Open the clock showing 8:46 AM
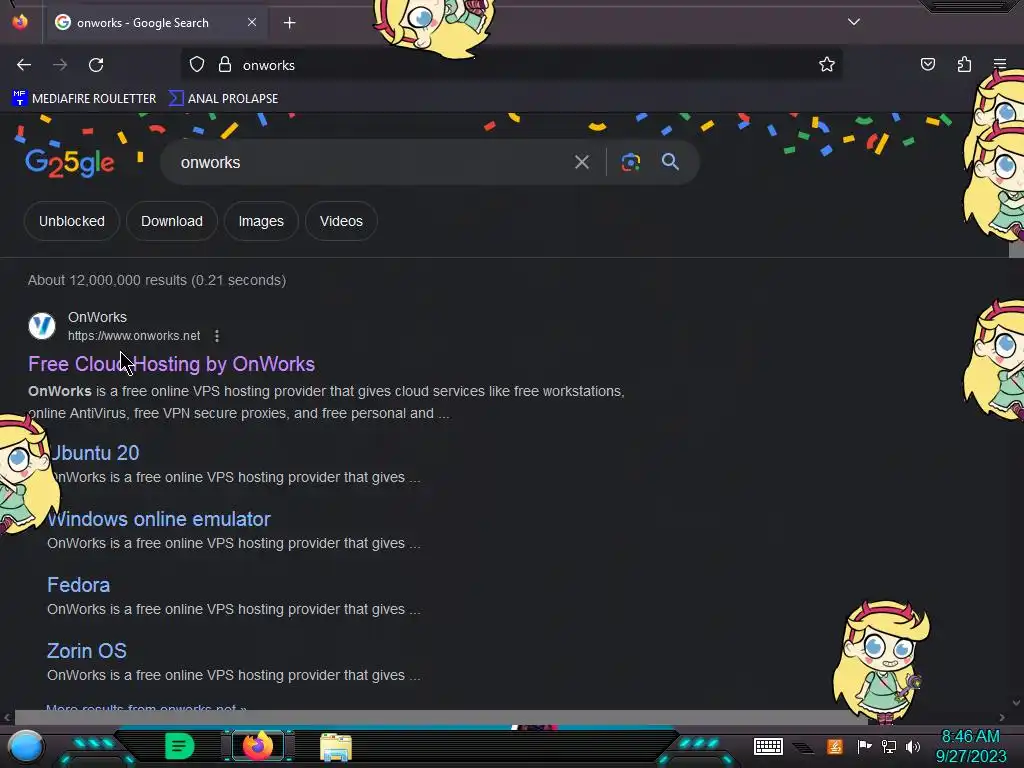 (x=971, y=746)
